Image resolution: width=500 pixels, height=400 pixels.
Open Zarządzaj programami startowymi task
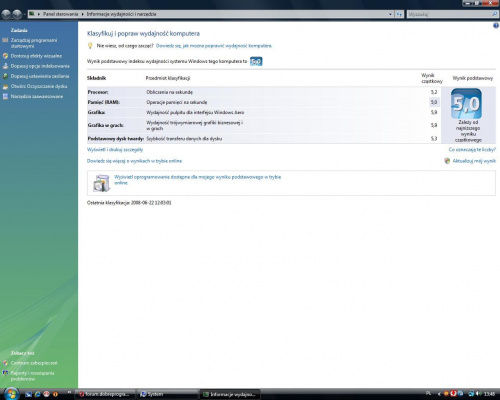click(x=34, y=43)
